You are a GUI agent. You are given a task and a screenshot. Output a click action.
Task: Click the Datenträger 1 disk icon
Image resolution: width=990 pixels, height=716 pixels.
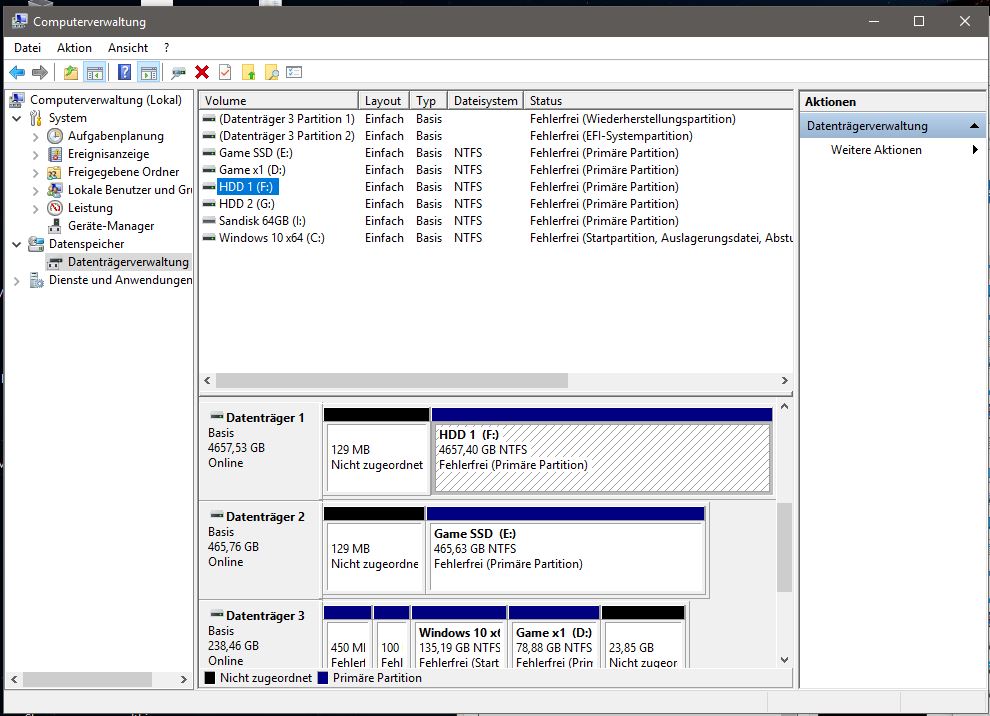[217, 417]
